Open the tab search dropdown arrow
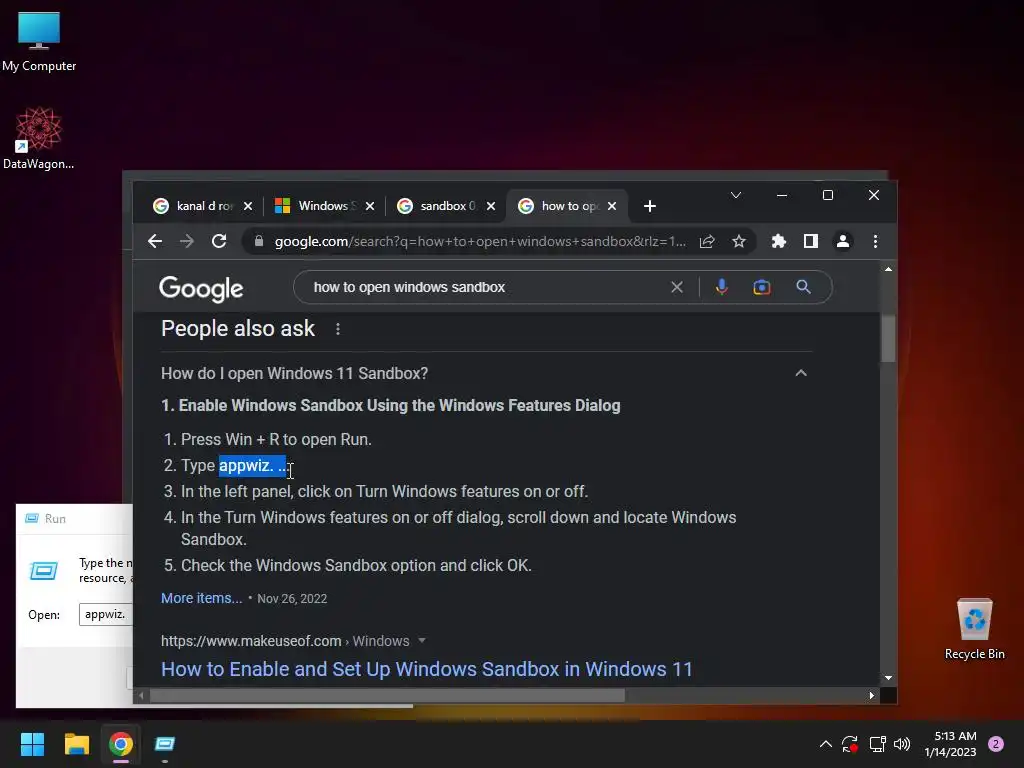This screenshot has height=768, width=1024. (735, 195)
